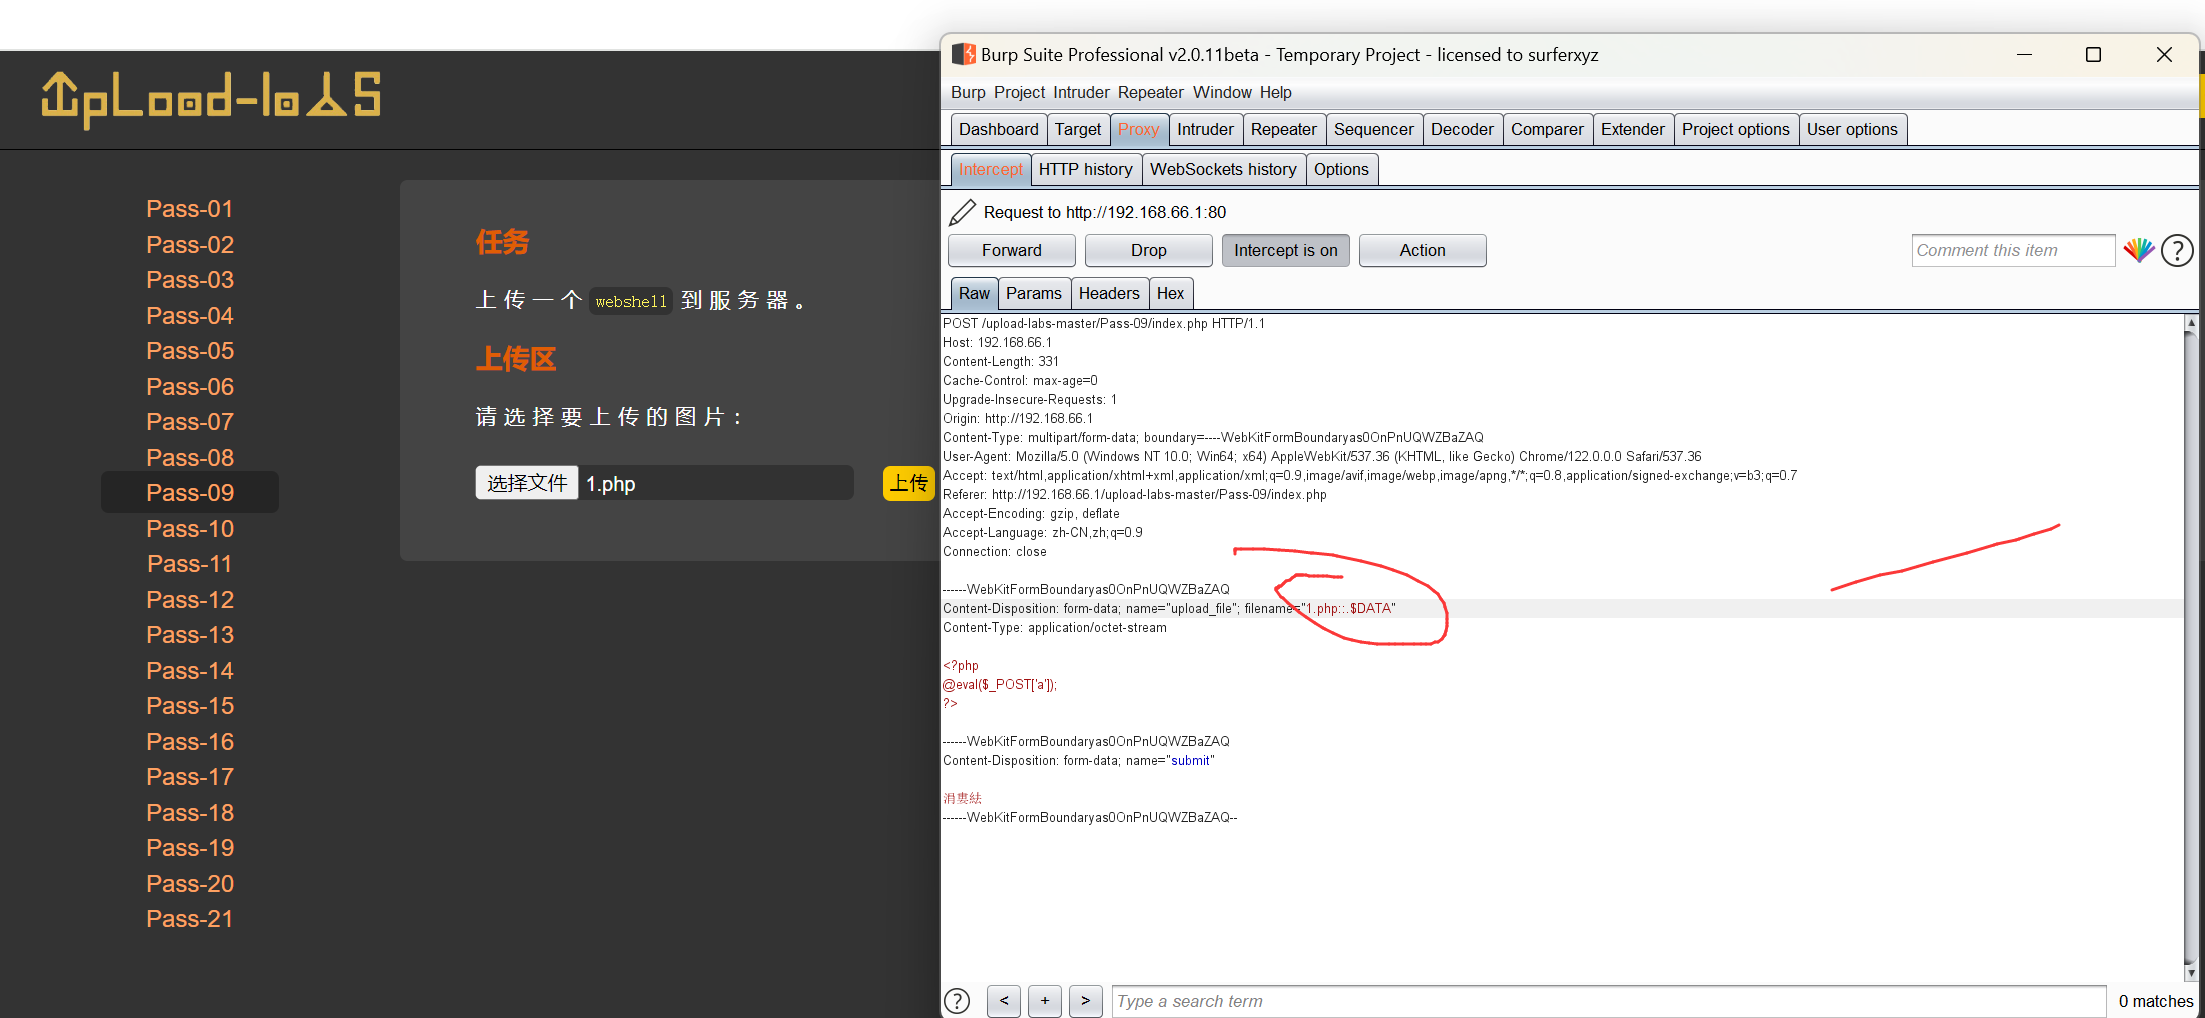The image size is (2205, 1018).
Task: Switch to the Hex request tab
Action: 1170,293
